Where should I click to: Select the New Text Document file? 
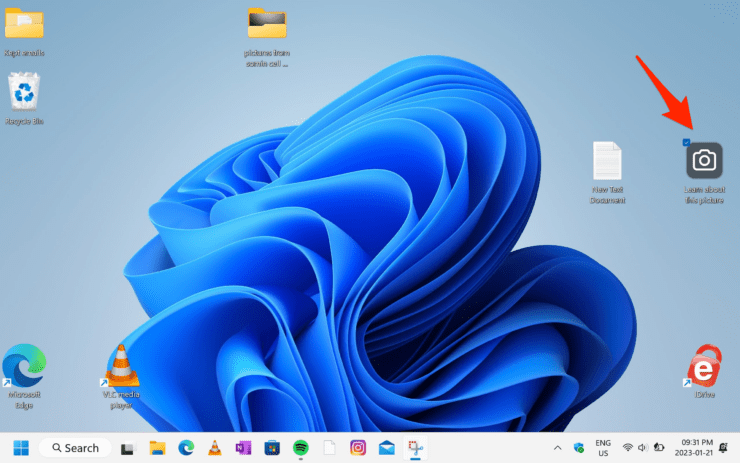pyautogui.click(x=608, y=160)
